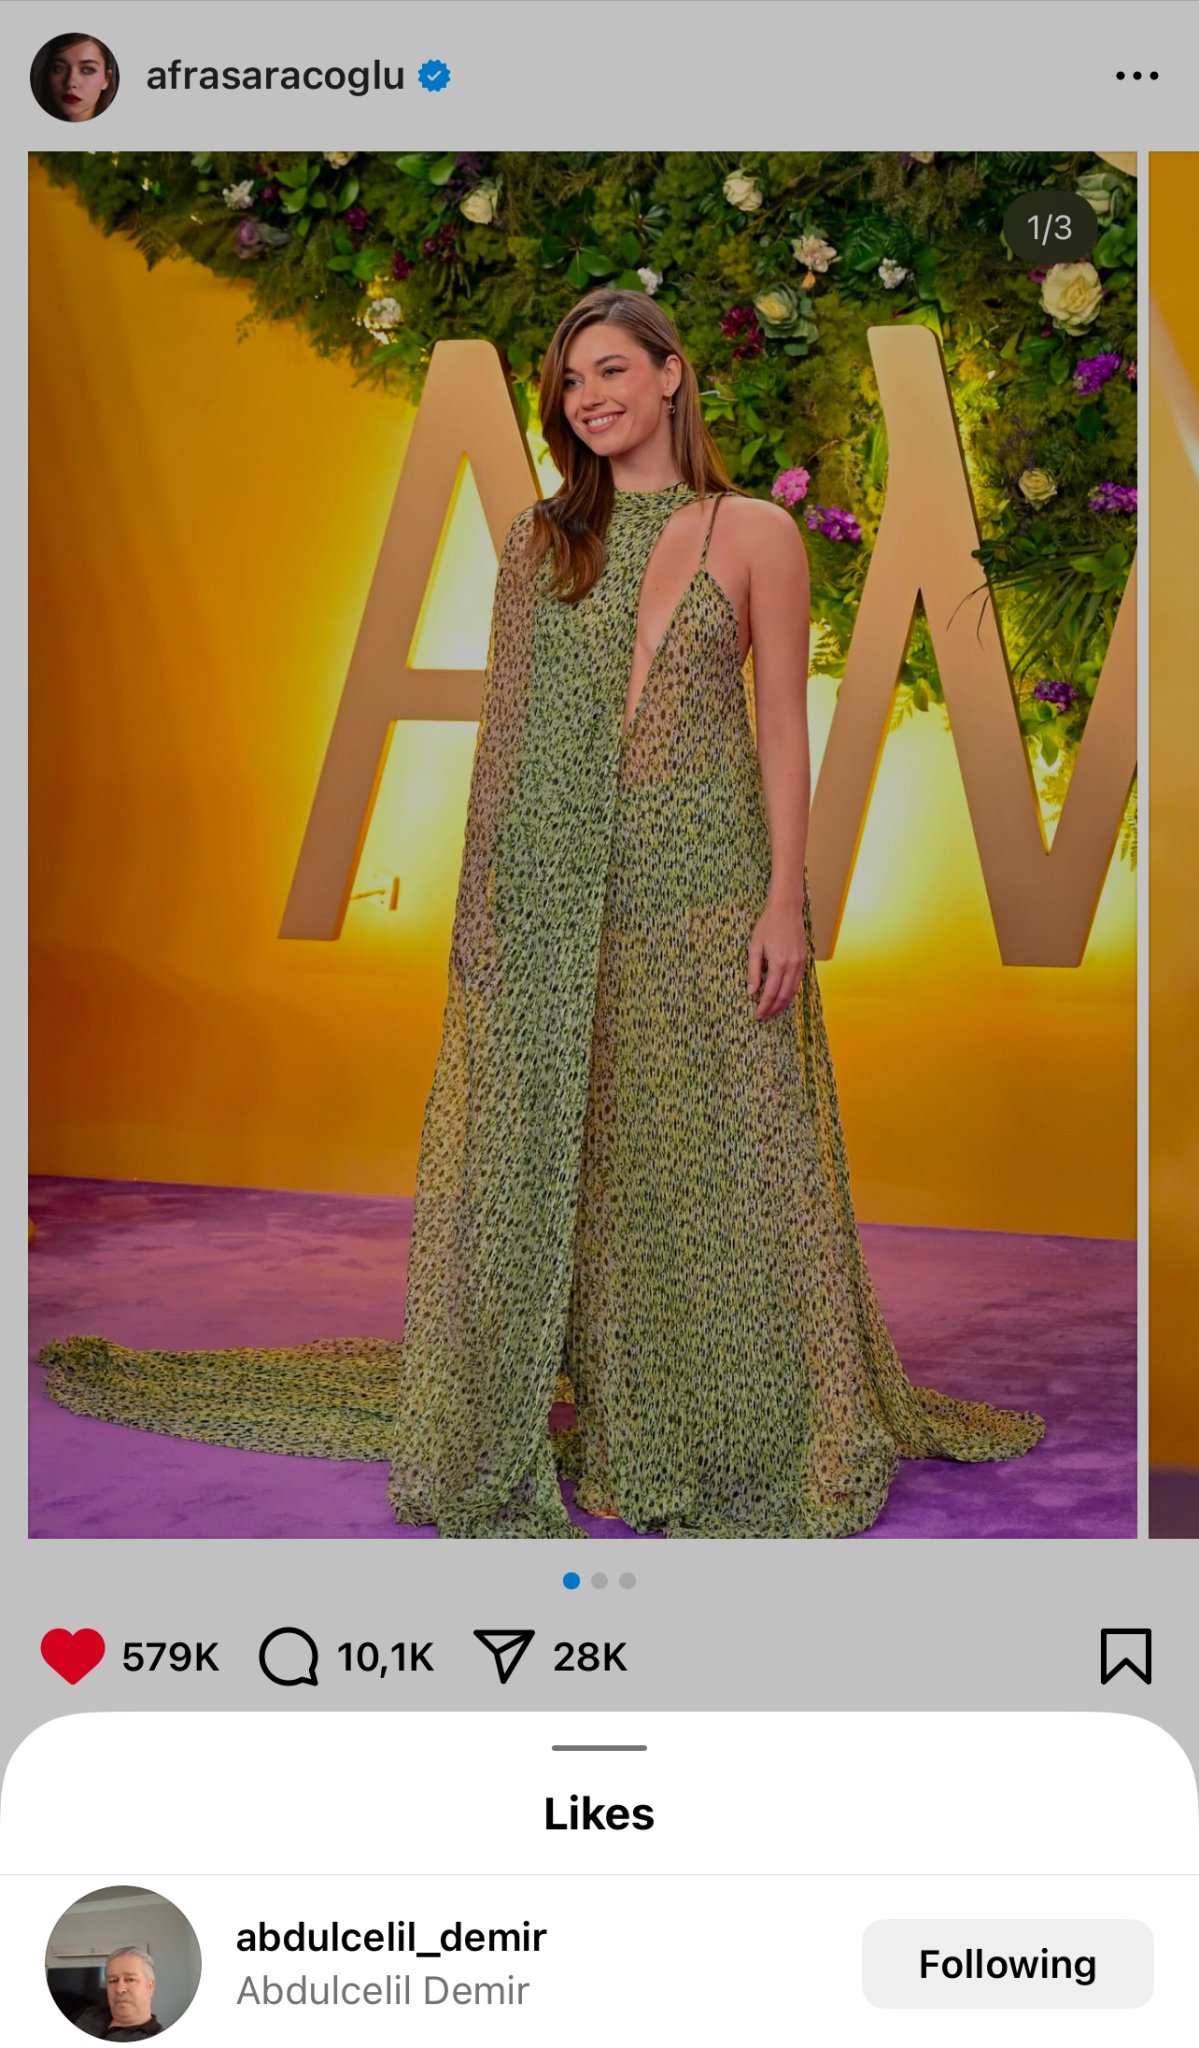Tap the 10,1K comments count
Viewport: 1199px width, 2048px height.
(x=385, y=1657)
